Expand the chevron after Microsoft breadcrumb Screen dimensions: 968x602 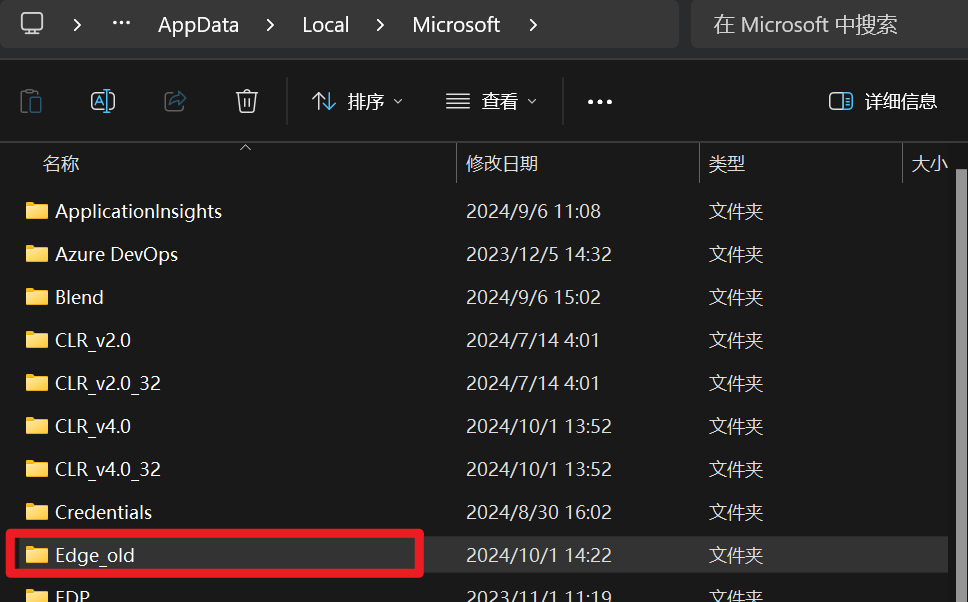(x=532, y=25)
